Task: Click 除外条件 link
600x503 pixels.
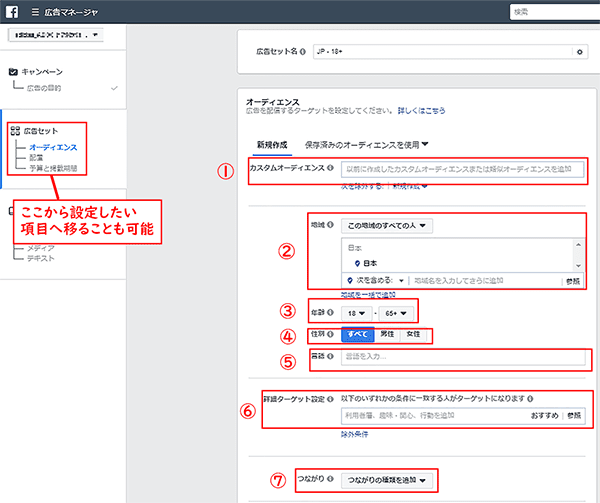Action: (x=354, y=434)
